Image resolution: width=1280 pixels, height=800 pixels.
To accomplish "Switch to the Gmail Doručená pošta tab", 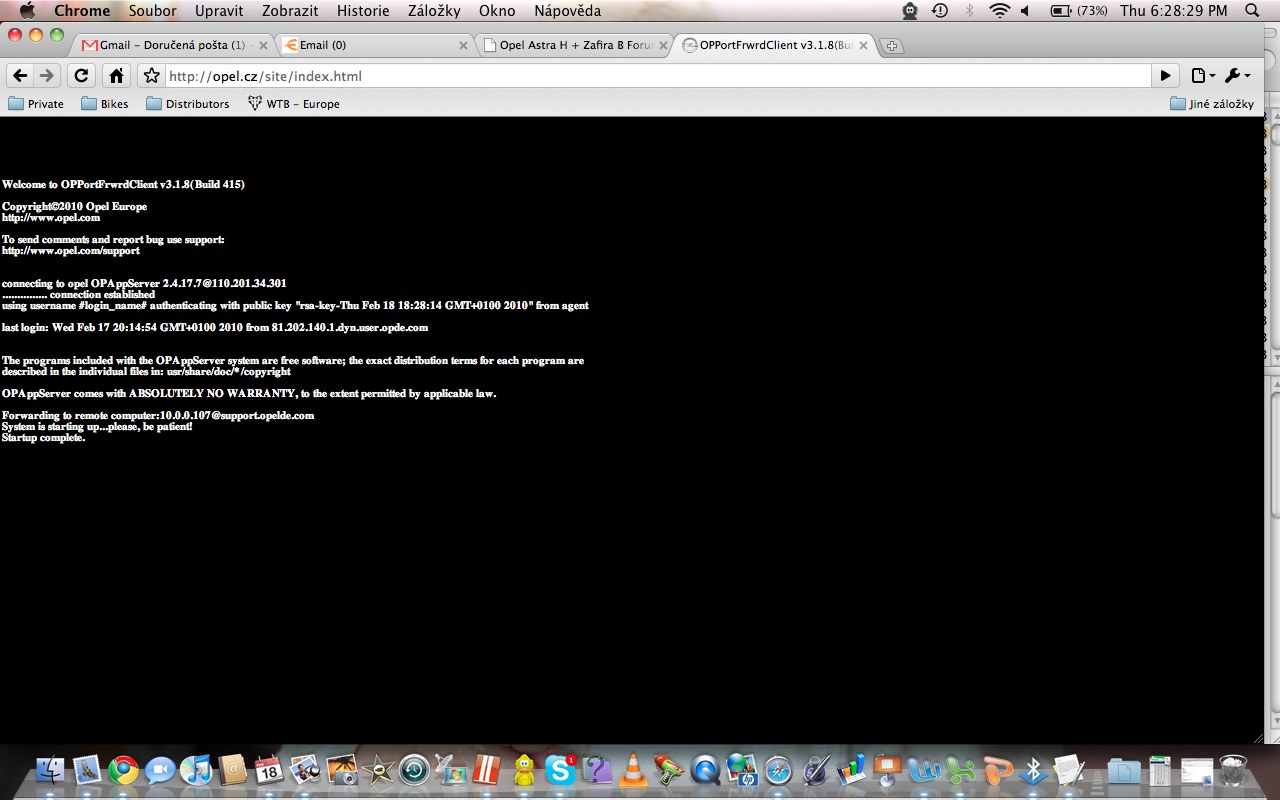I will pyautogui.click(x=170, y=45).
